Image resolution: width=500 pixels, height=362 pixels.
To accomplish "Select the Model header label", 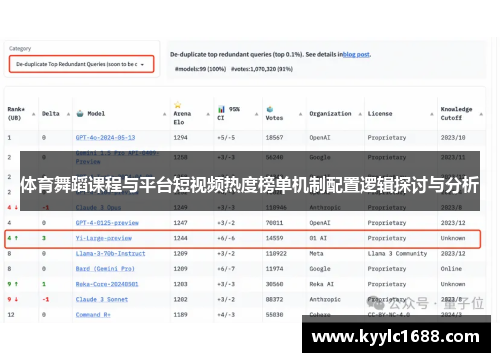I will tap(96, 114).
